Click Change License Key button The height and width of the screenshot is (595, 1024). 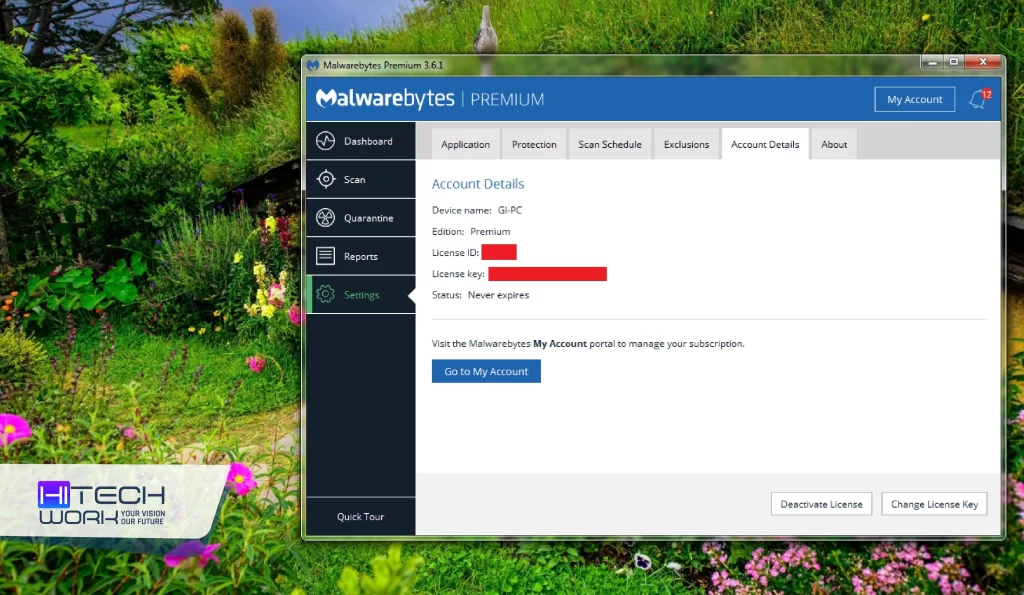click(x=935, y=504)
